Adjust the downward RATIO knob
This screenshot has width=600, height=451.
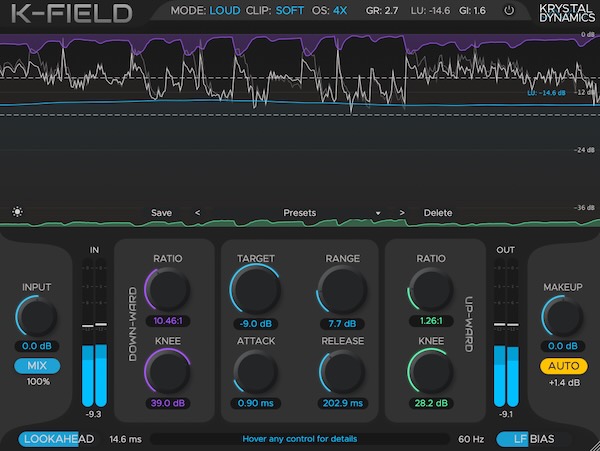[x=168, y=290]
